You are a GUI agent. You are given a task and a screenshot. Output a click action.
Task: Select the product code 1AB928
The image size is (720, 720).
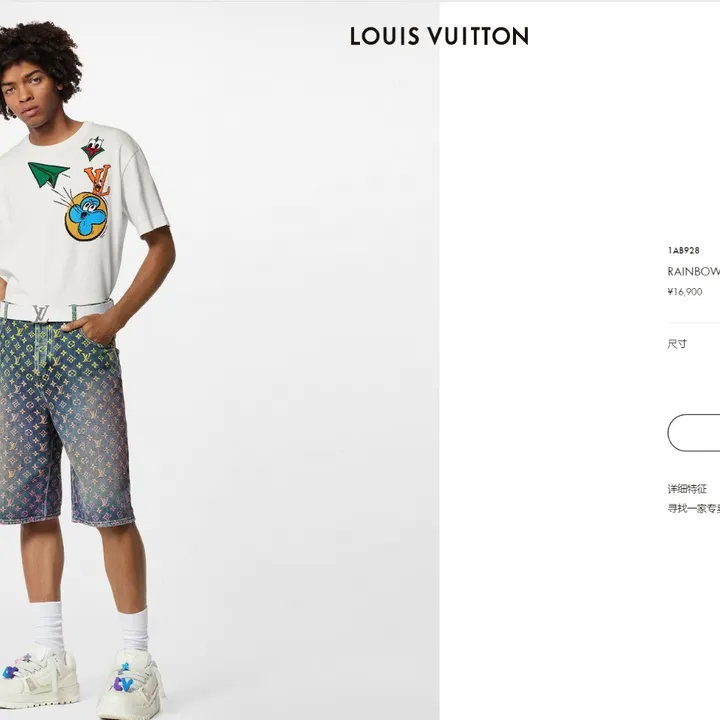(684, 250)
